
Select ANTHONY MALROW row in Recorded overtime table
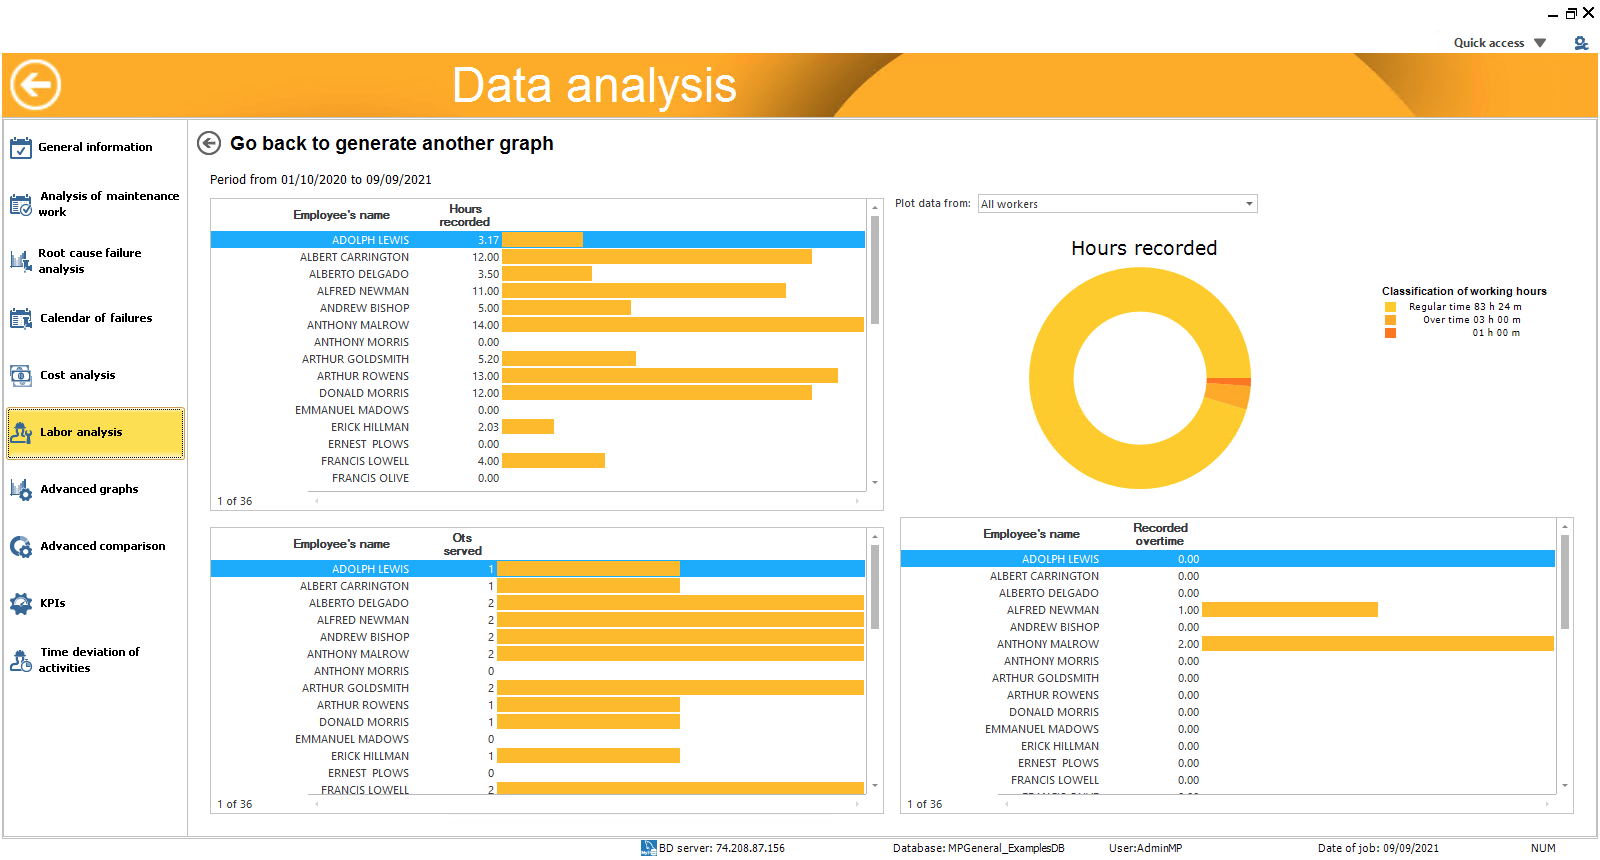pos(1228,644)
